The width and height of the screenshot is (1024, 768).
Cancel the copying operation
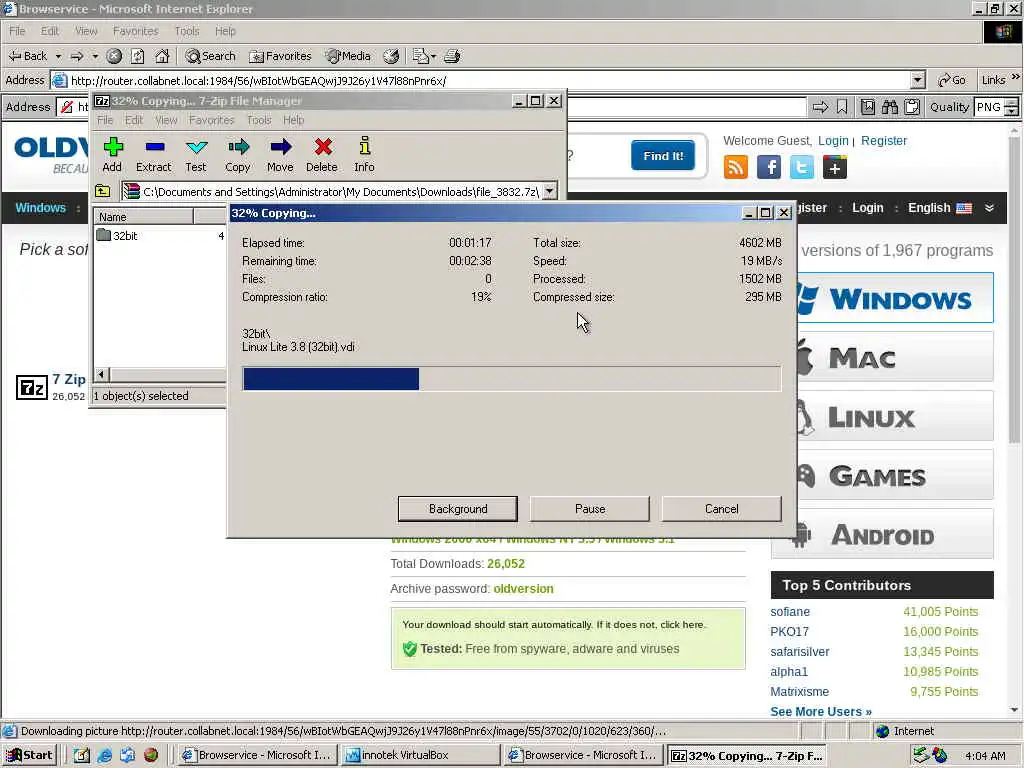coord(722,509)
